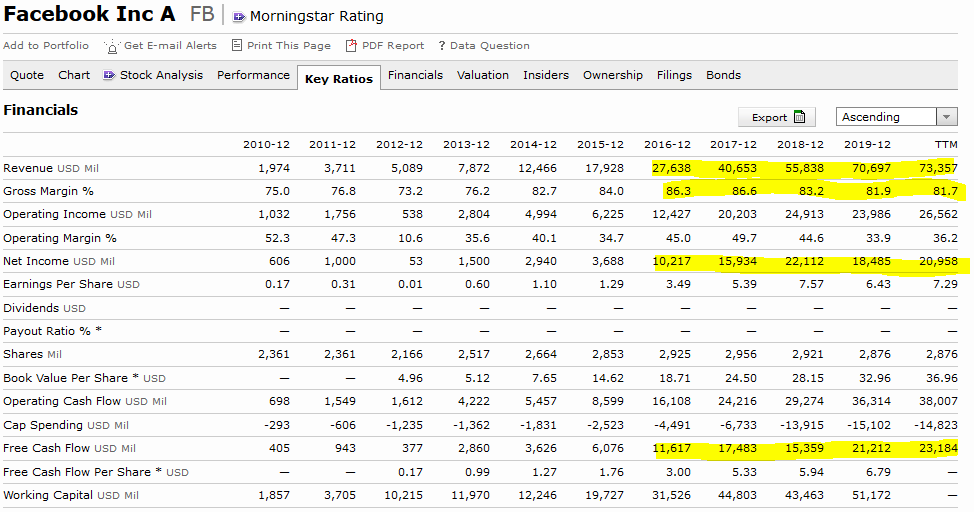Click the TTM revenue value 73,357
The width and height of the screenshot is (974, 512).
[x=938, y=168]
